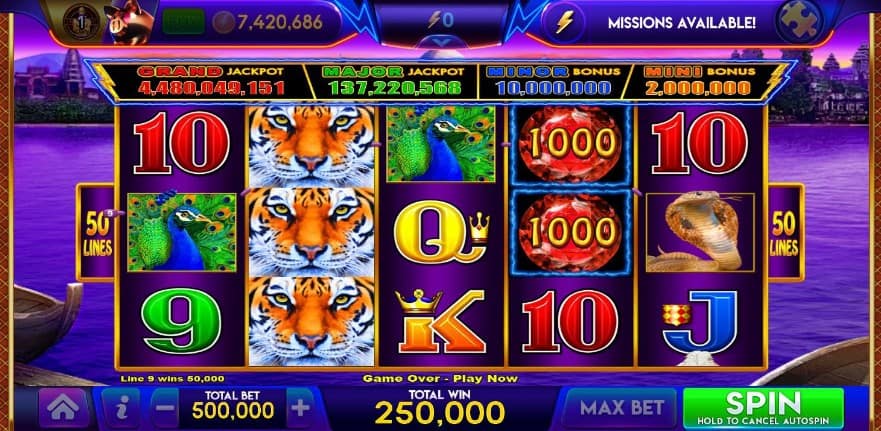Click the cobra symbol on reel five

click(701, 232)
